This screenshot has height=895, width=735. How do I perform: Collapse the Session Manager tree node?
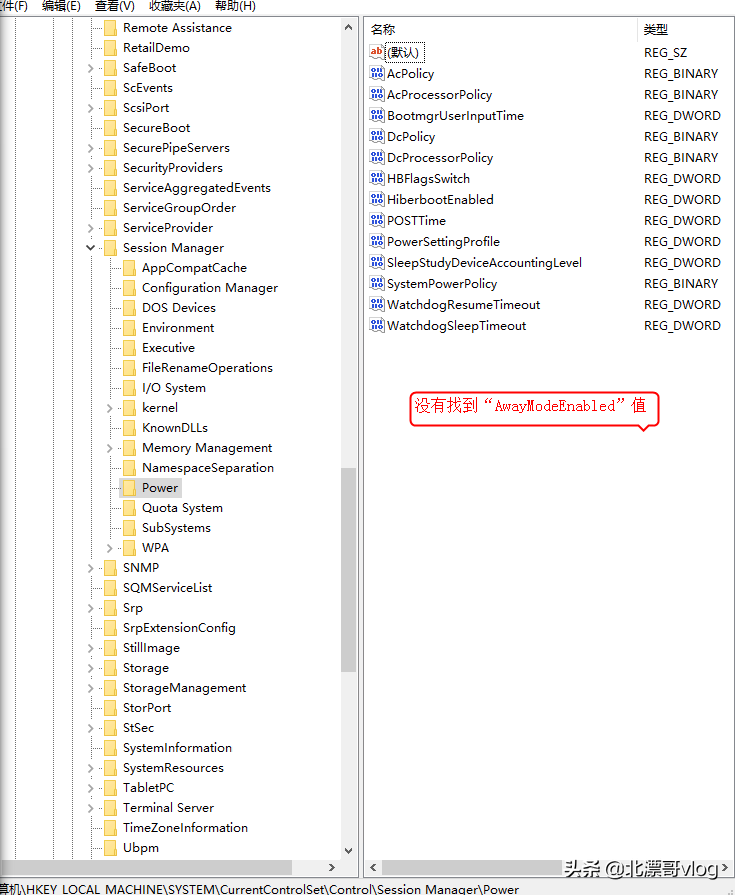(x=90, y=248)
